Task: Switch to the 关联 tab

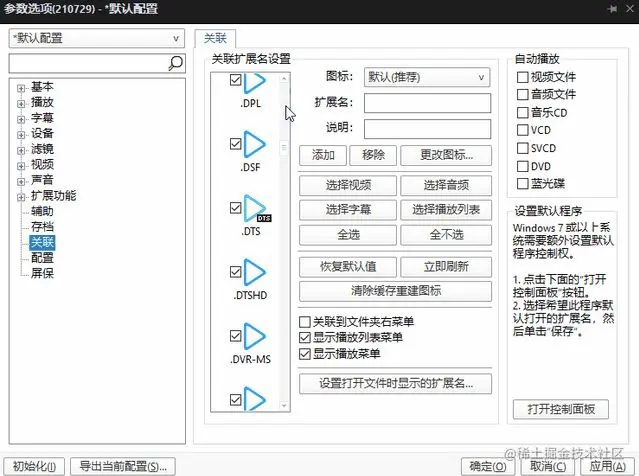Action: click(215, 38)
